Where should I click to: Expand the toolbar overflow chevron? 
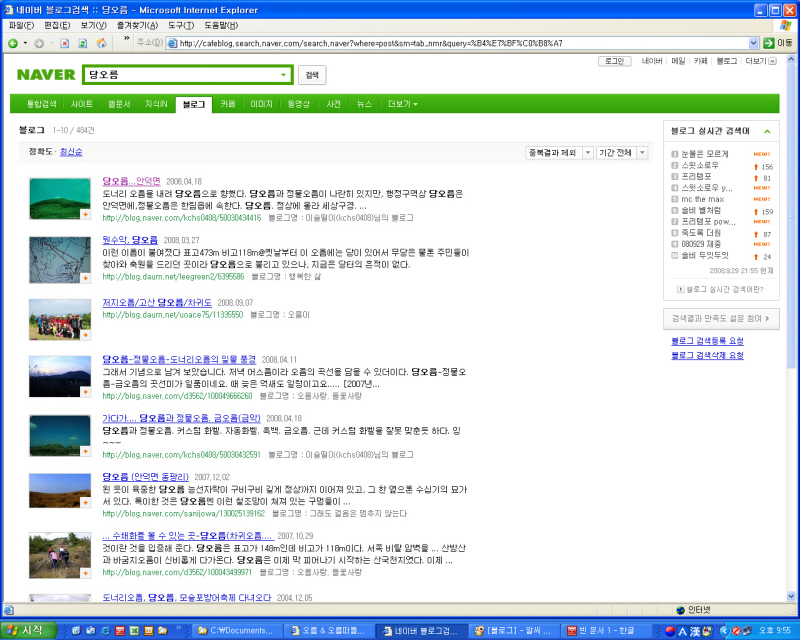click(x=127, y=39)
